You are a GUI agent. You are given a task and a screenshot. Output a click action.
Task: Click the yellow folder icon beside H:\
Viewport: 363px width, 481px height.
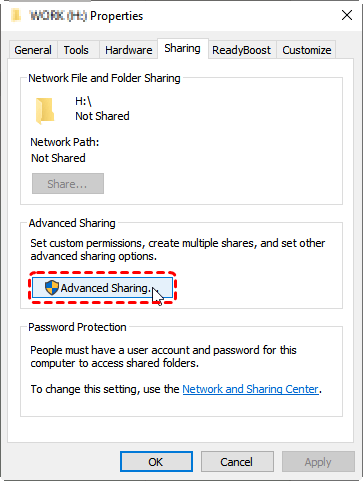pyautogui.click(x=45, y=111)
